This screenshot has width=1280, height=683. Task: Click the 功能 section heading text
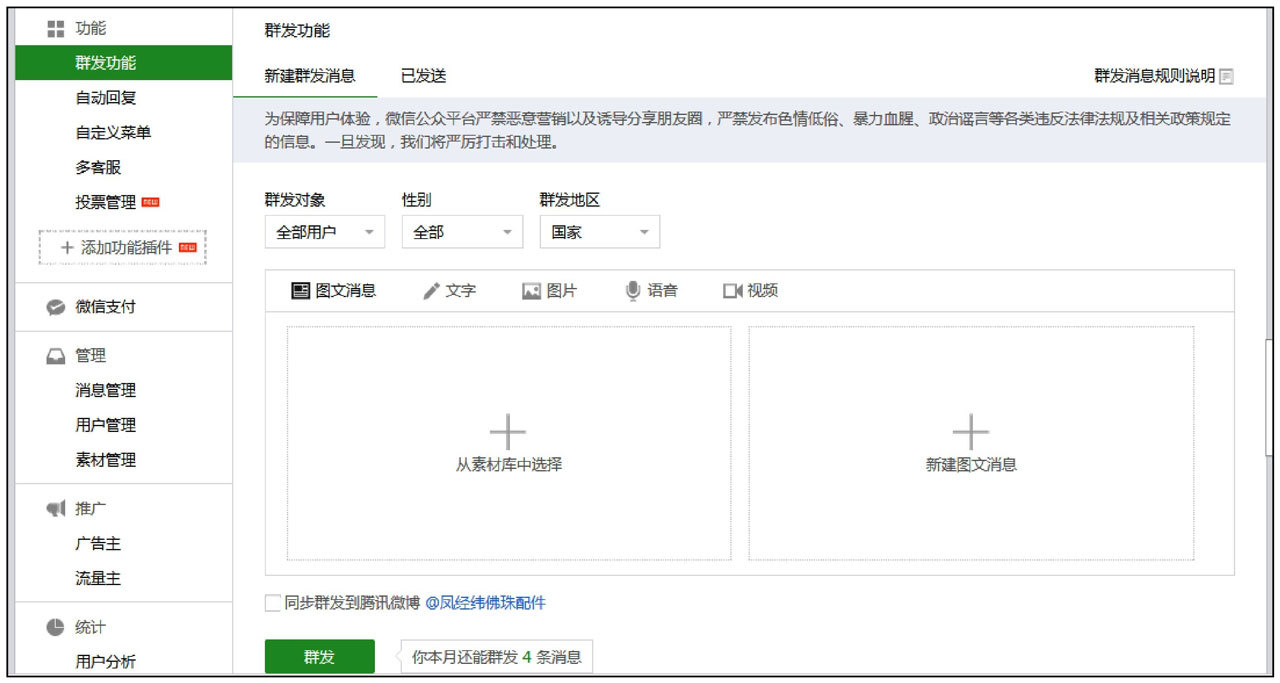[x=90, y=29]
